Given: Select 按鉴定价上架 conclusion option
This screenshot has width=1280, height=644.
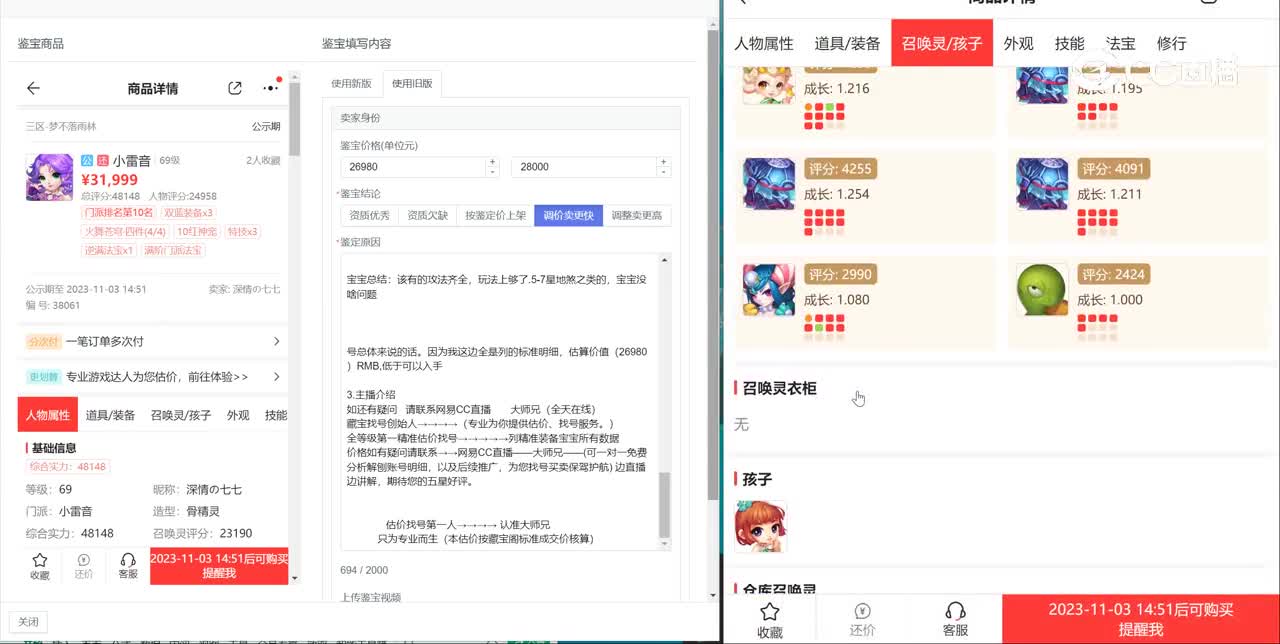Looking at the screenshot, I should tap(495, 215).
